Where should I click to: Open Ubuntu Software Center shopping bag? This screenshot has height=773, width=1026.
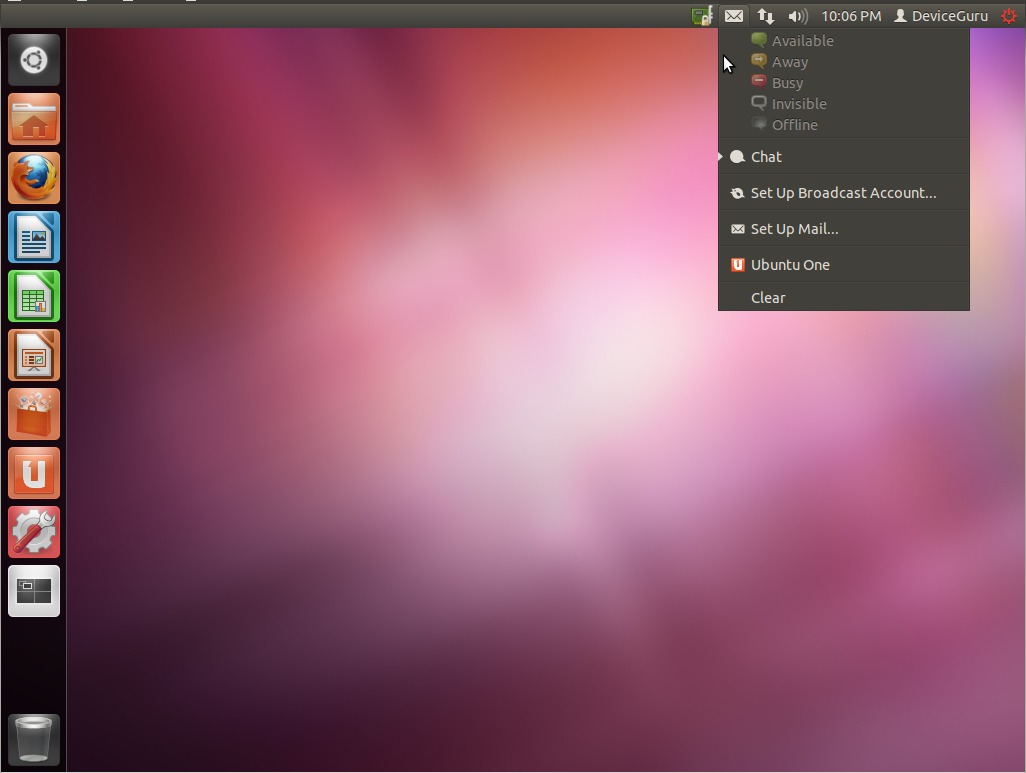pyautogui.click(x=34, y=414)
